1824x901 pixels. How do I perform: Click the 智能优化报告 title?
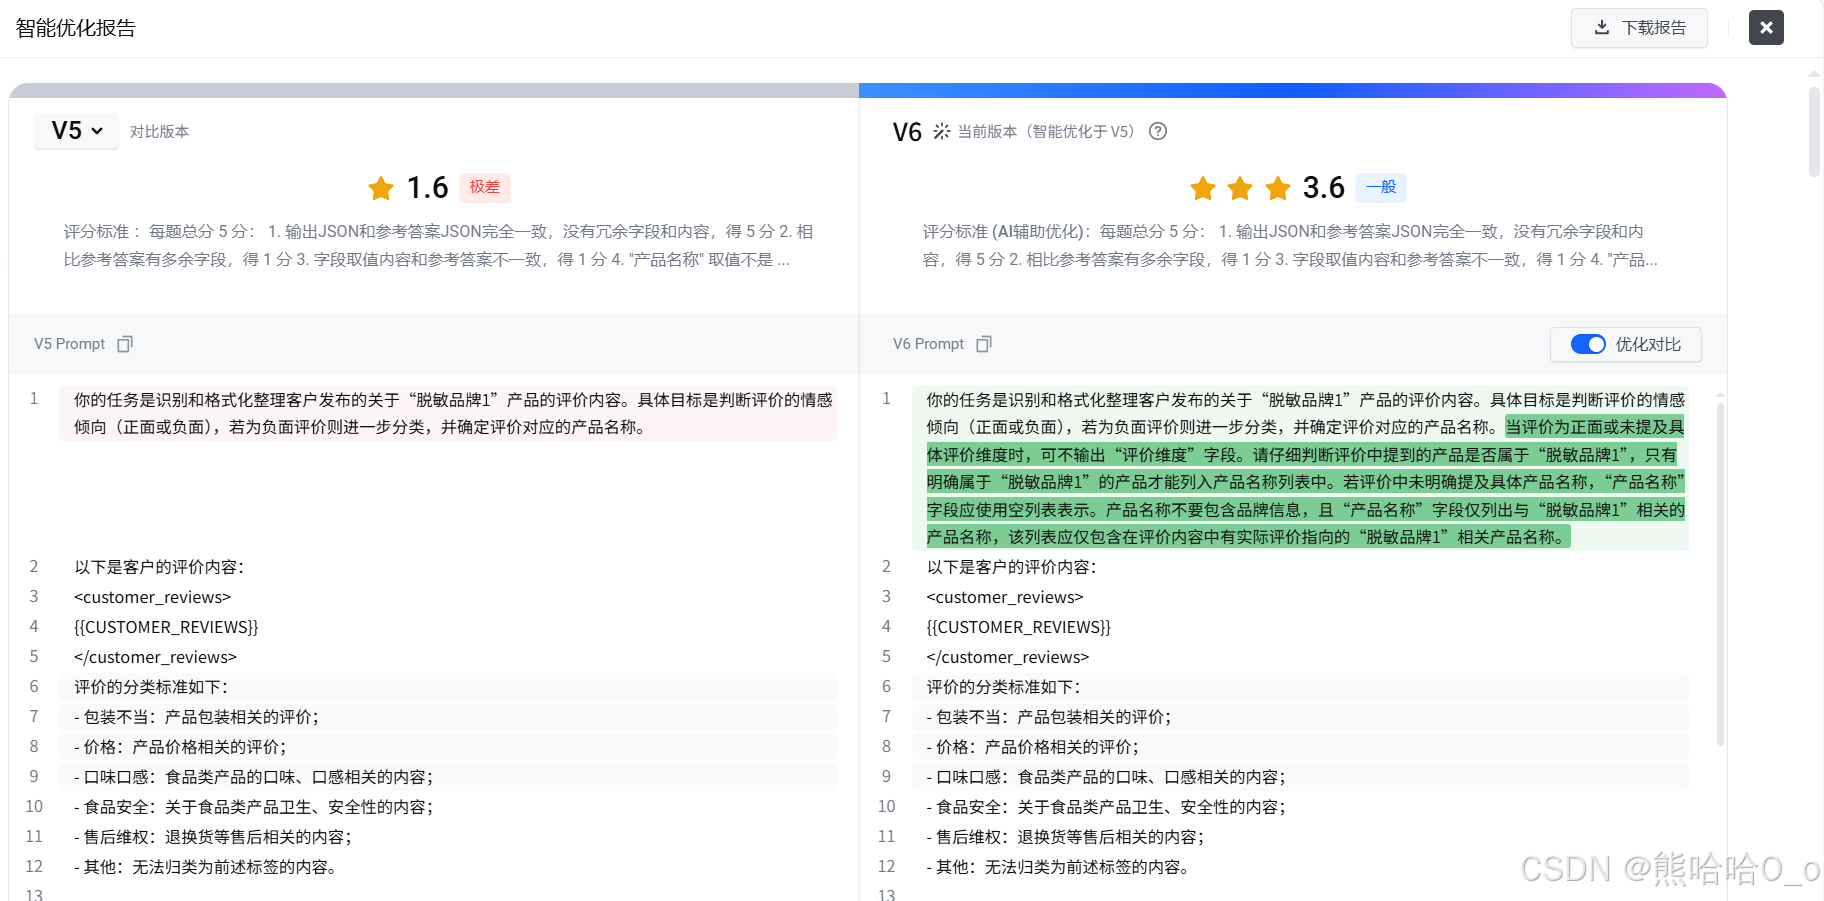point(76,28)
